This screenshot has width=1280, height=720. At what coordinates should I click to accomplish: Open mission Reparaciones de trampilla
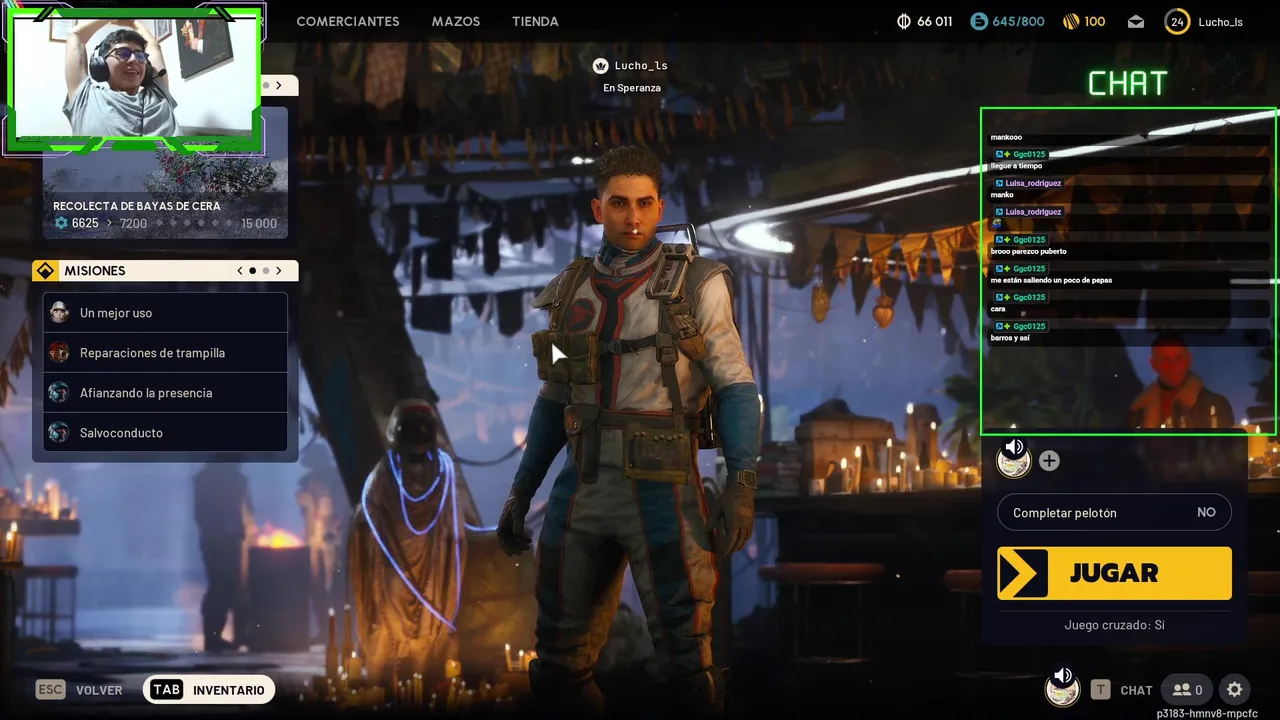tap(165, 353)
